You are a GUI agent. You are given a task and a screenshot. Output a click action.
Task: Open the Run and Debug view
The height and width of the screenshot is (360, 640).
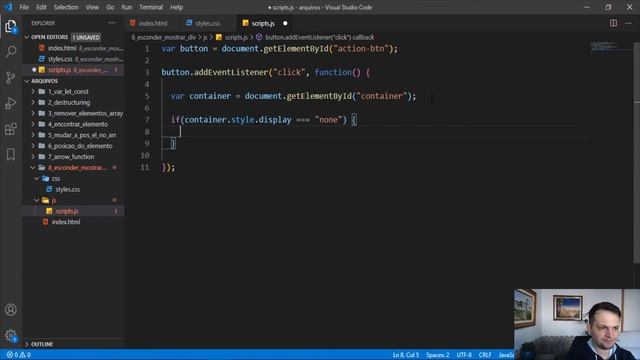11,103
